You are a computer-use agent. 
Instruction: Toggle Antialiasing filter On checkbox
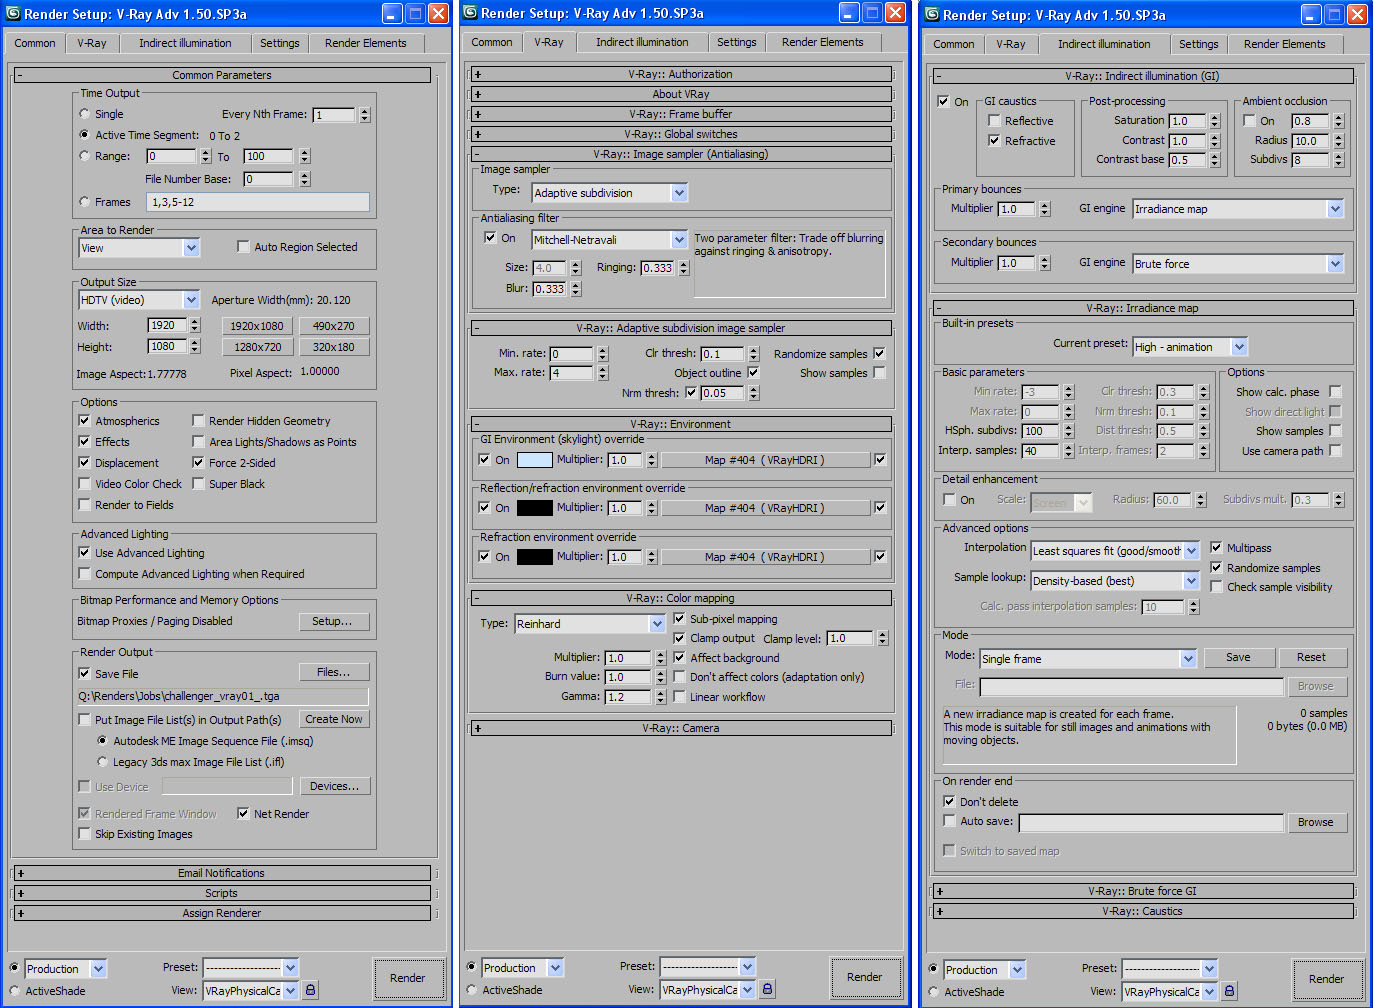coord(490,238)
